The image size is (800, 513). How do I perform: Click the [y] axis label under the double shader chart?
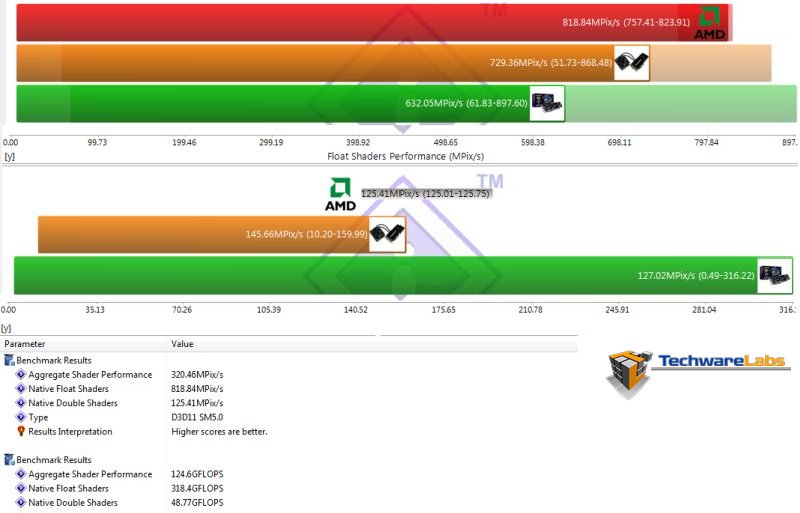(x=6, y=328)
